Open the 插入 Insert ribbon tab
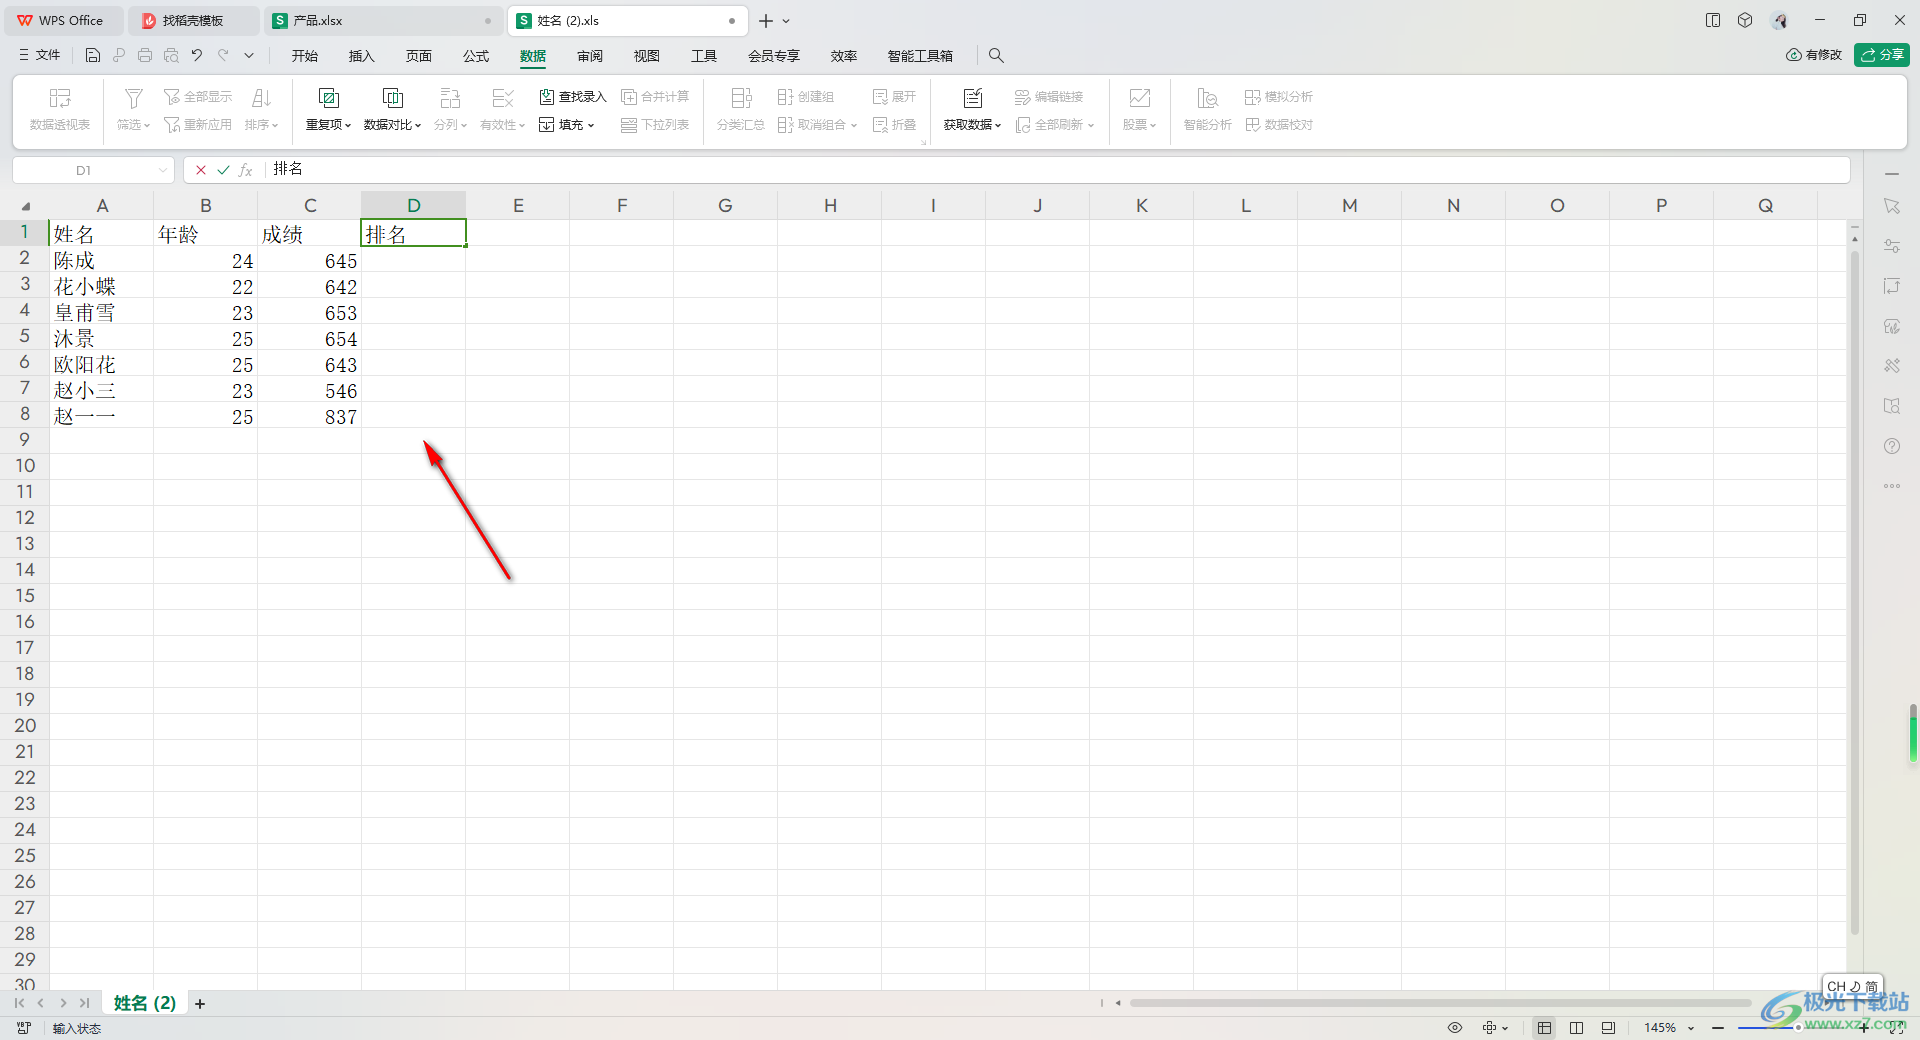Viewport: 1920px width, 1040px height. 361,56
